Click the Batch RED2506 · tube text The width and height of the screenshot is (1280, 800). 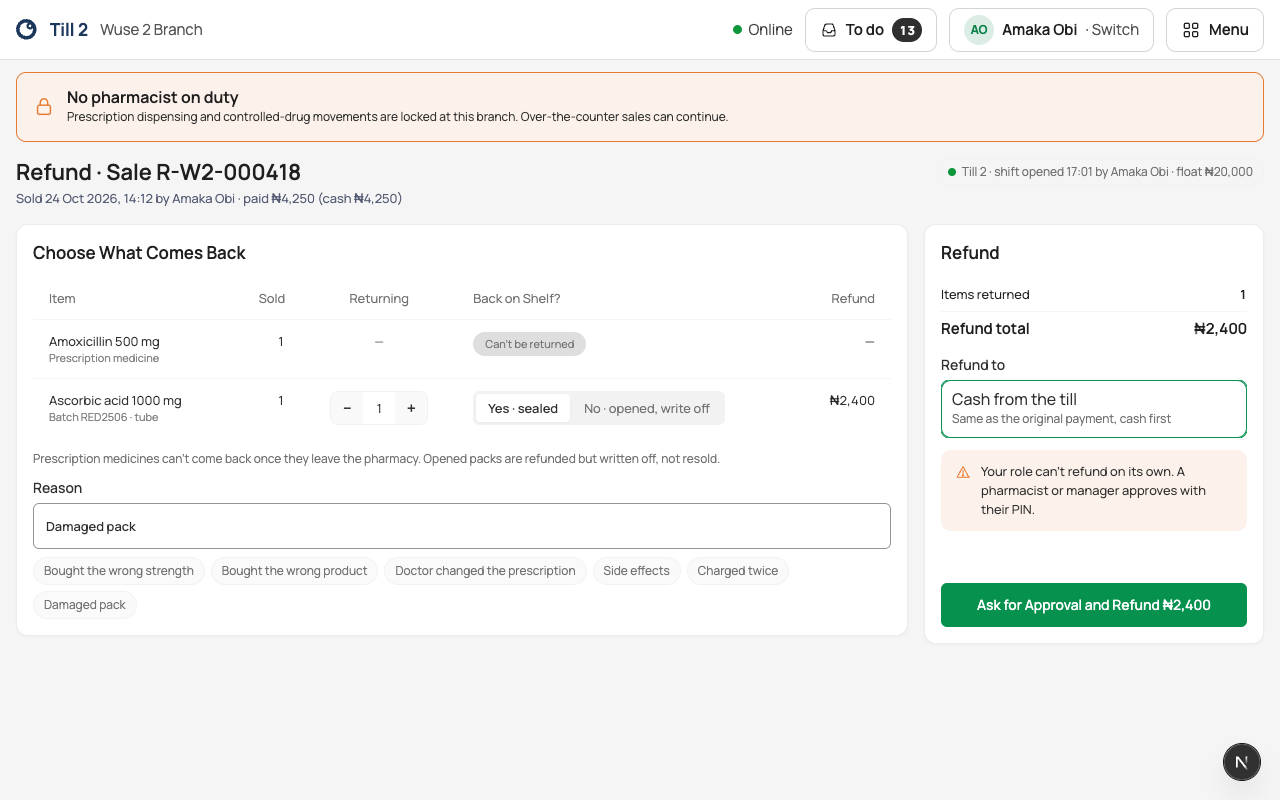pyautogui.click(x=103, y=417)
